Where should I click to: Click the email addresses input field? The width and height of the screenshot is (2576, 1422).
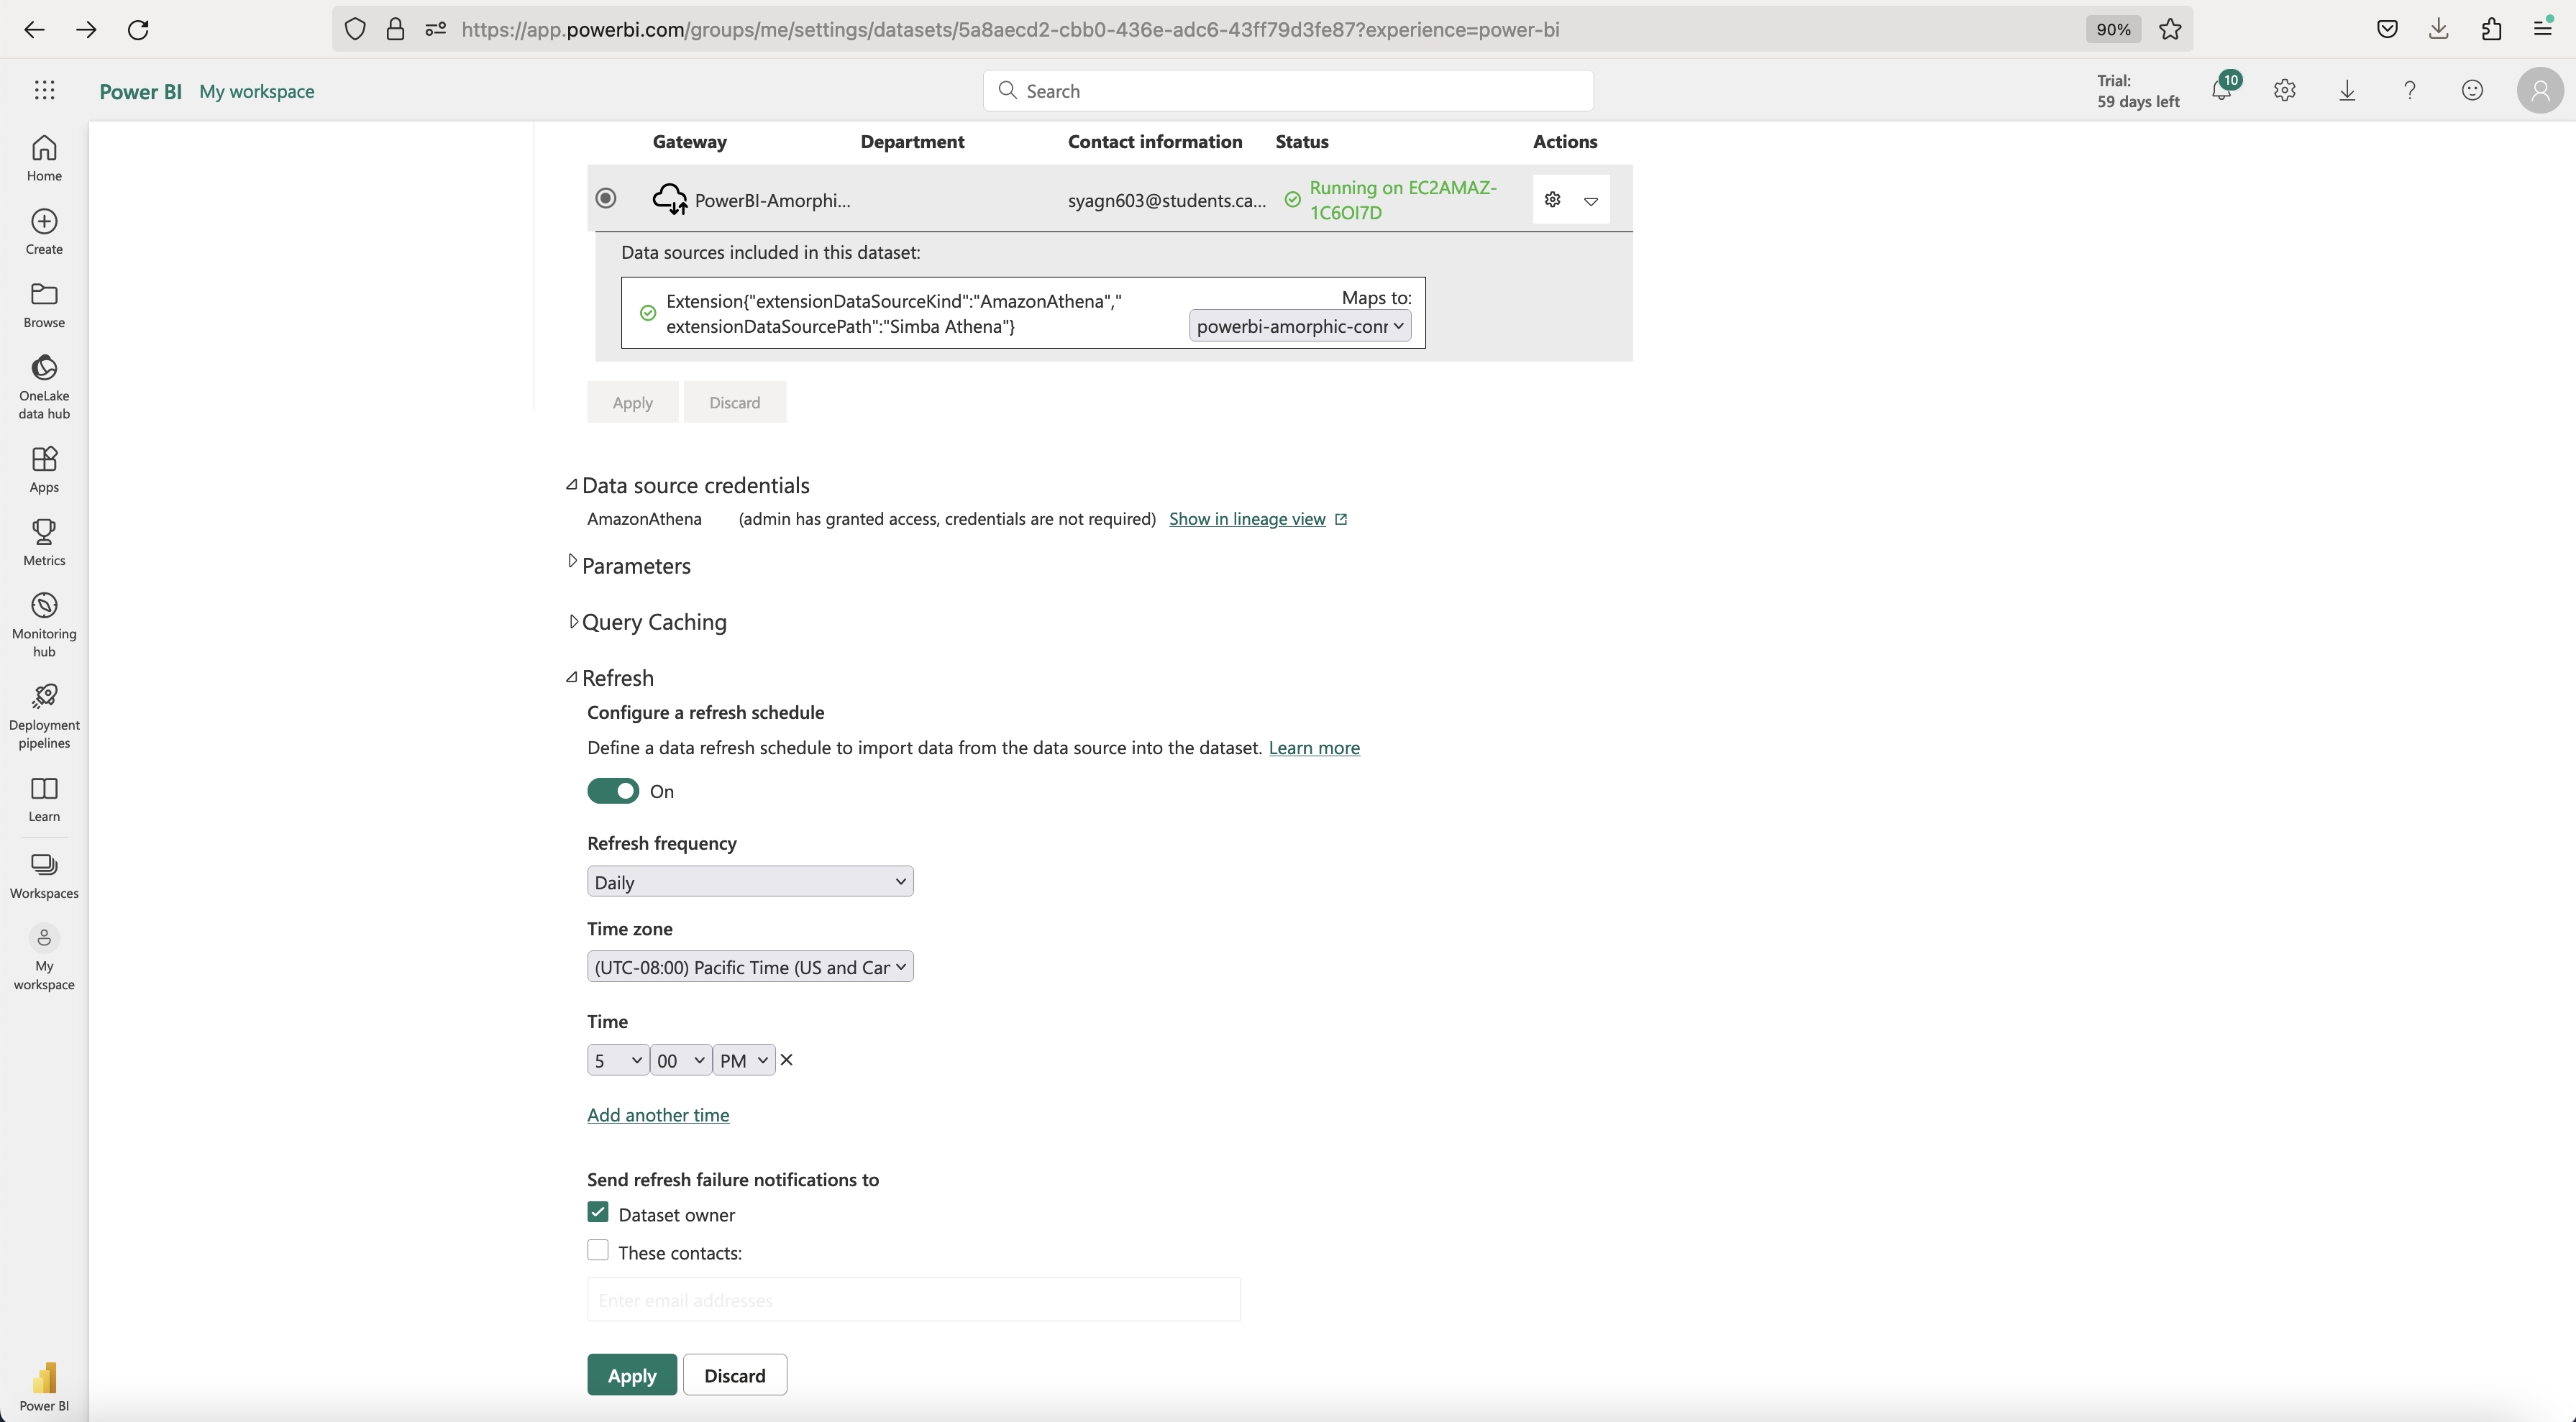coord(914,1300)
